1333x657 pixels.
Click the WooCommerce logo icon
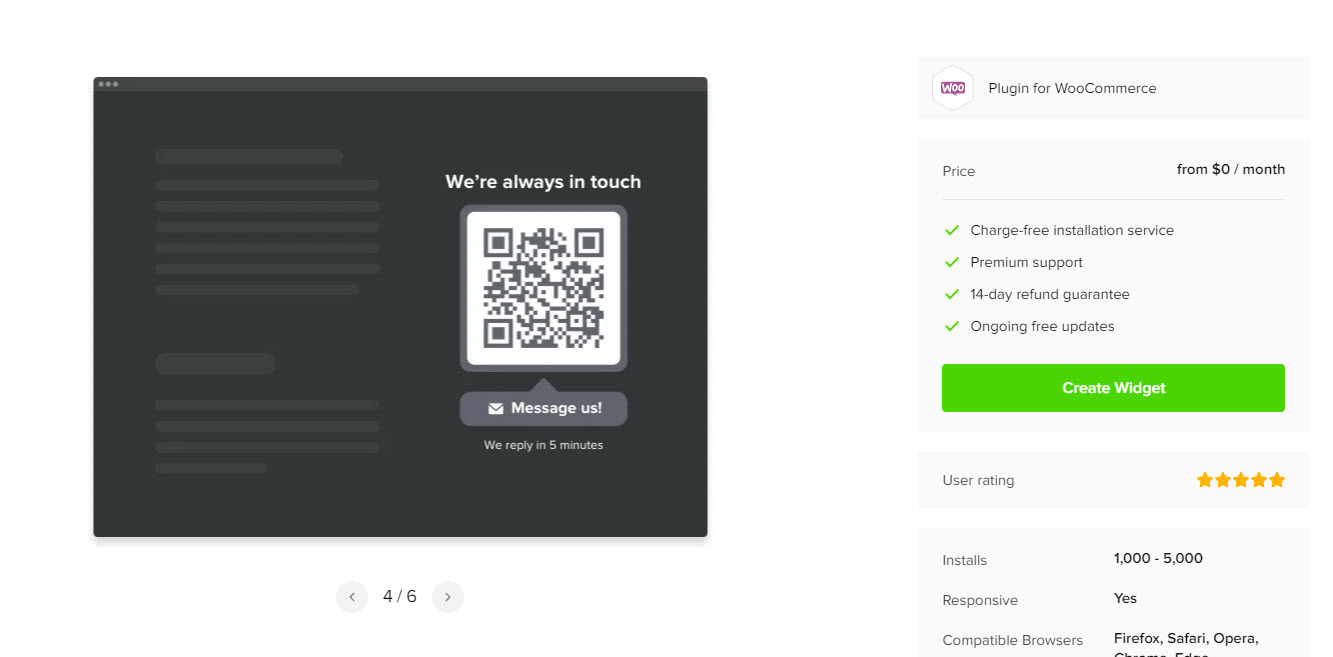point(952,88)
